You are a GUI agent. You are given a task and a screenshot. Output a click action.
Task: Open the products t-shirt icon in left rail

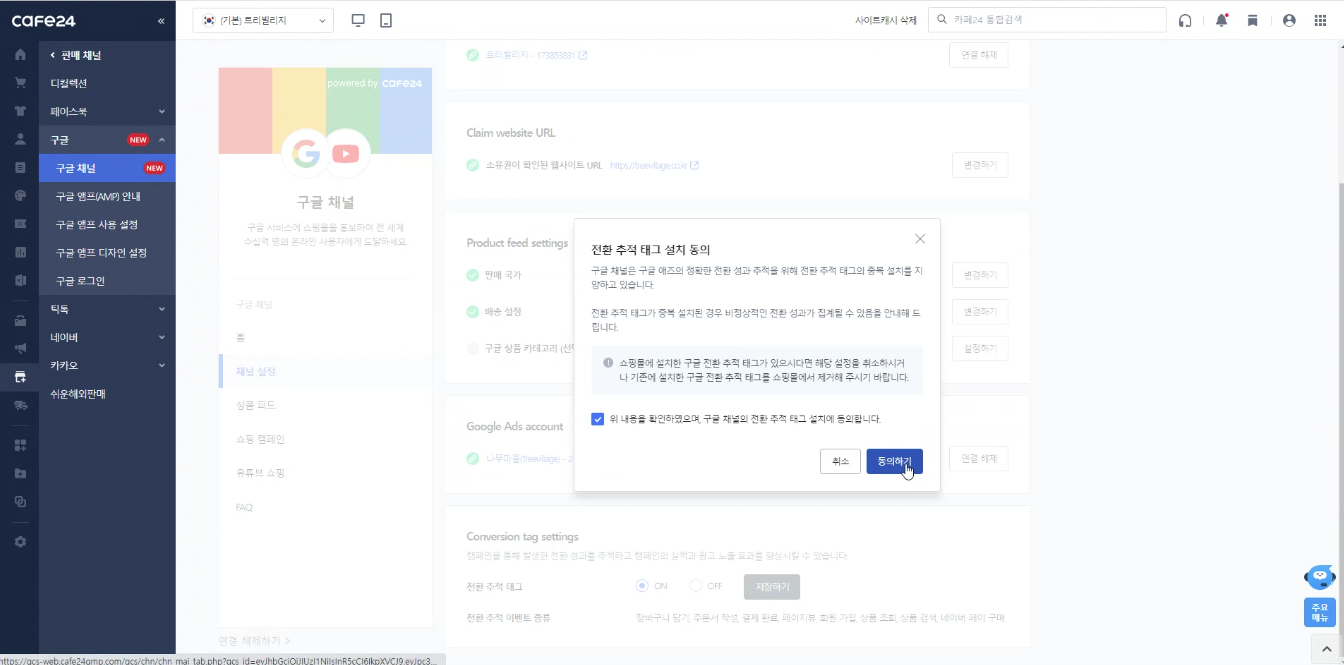click(20, 111)
